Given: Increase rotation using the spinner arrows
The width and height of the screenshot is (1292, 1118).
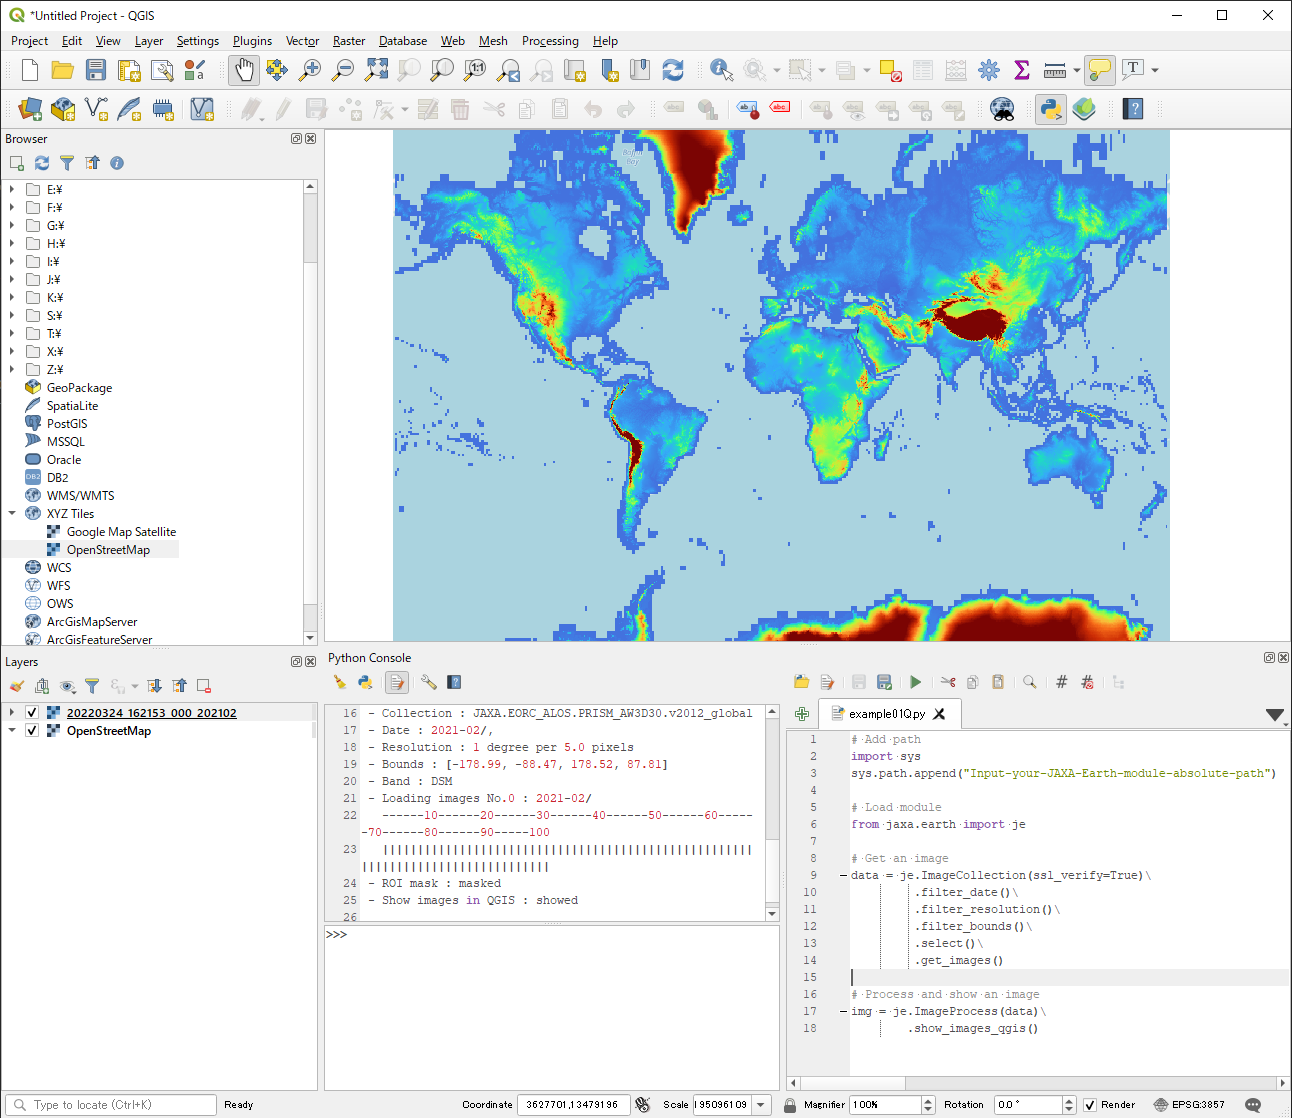Looking at the screenshot, I should 1067,1100.
